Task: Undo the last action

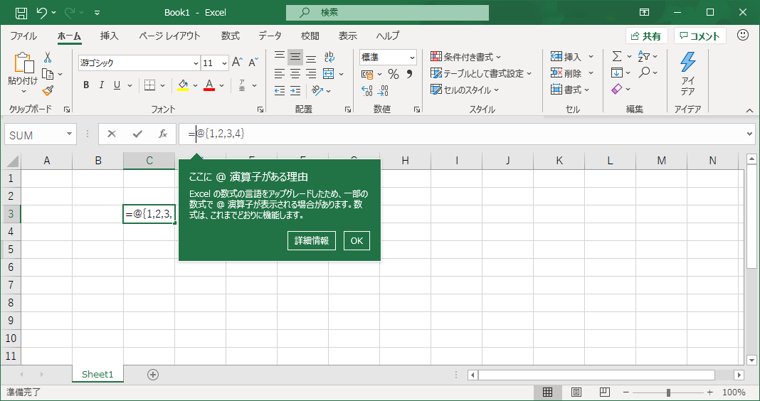Action: pyautogui.click(x=42, y=13)
